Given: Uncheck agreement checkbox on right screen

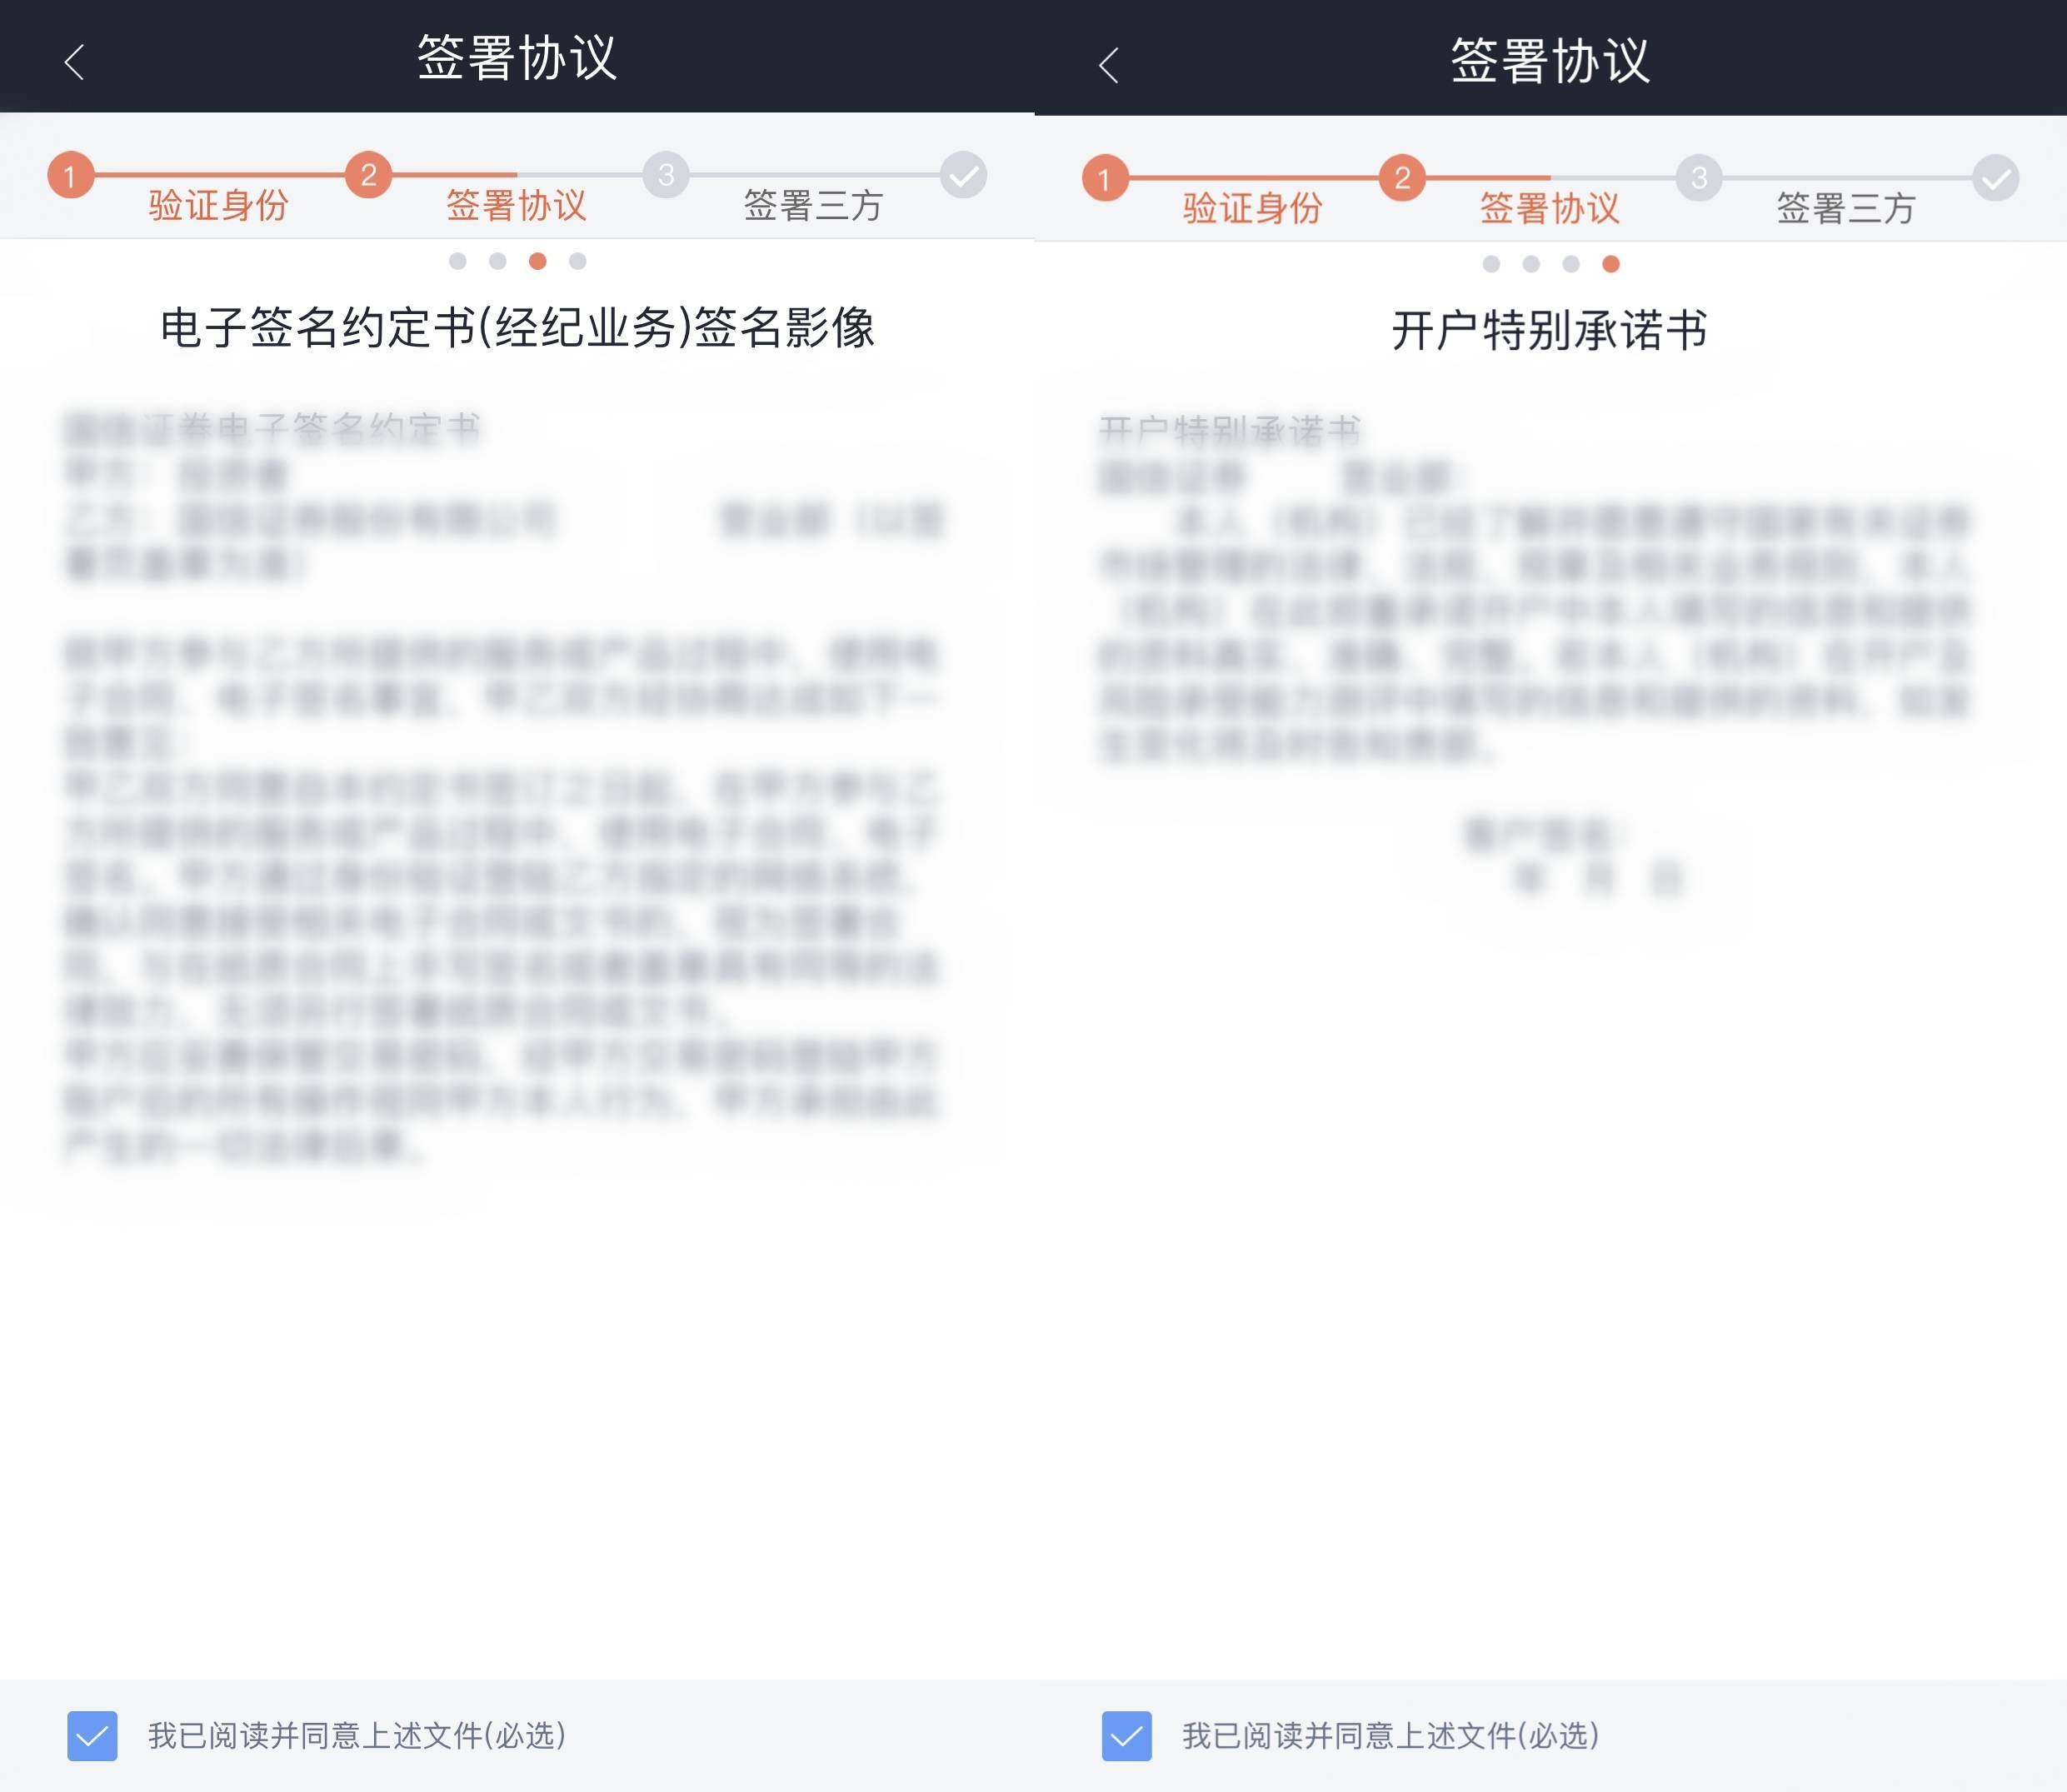Looking at the screenshot, I should (x=1126, y=1736).
